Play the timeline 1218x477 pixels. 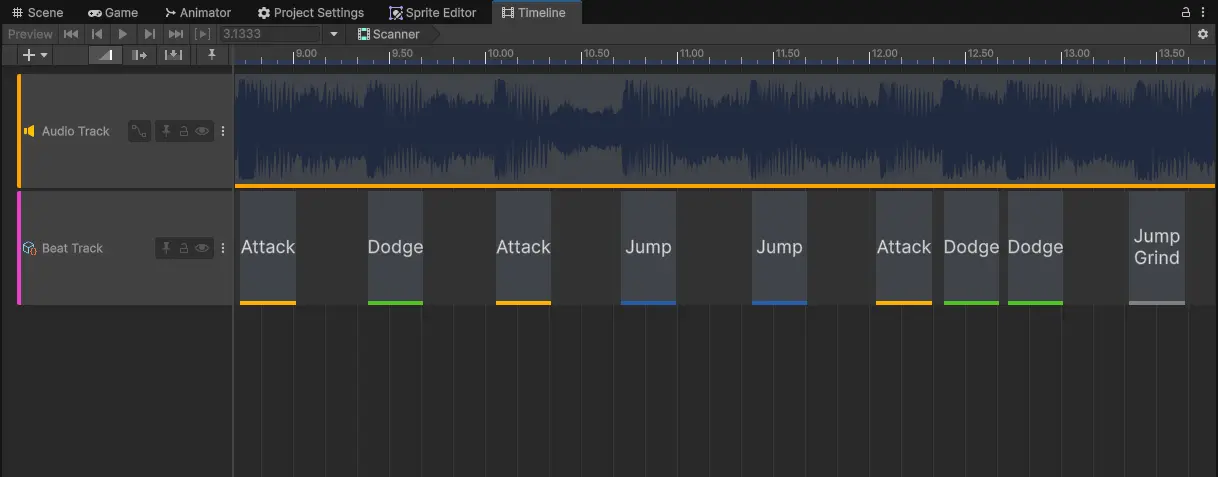pyautogui.click(x=123, y=34)
